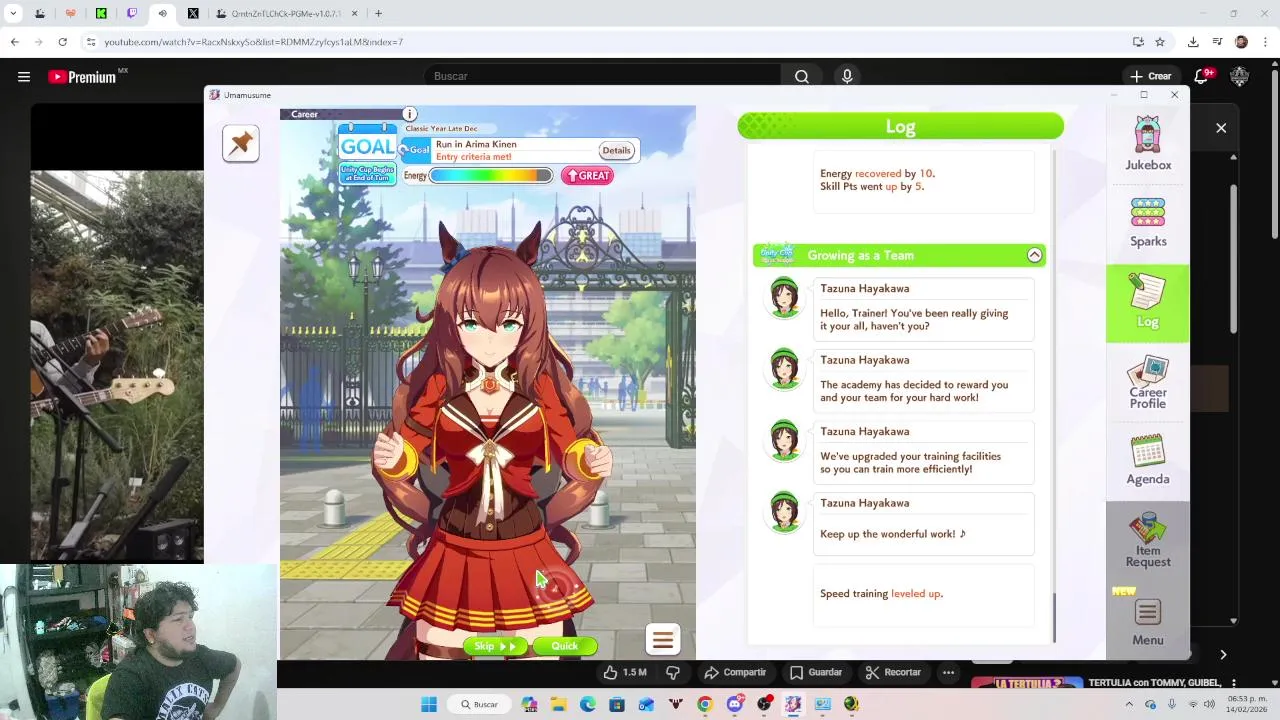This screenshot has width=1280, height=720.
Task: Open the Chrome three-dot menu
Action: (1266, 42)
